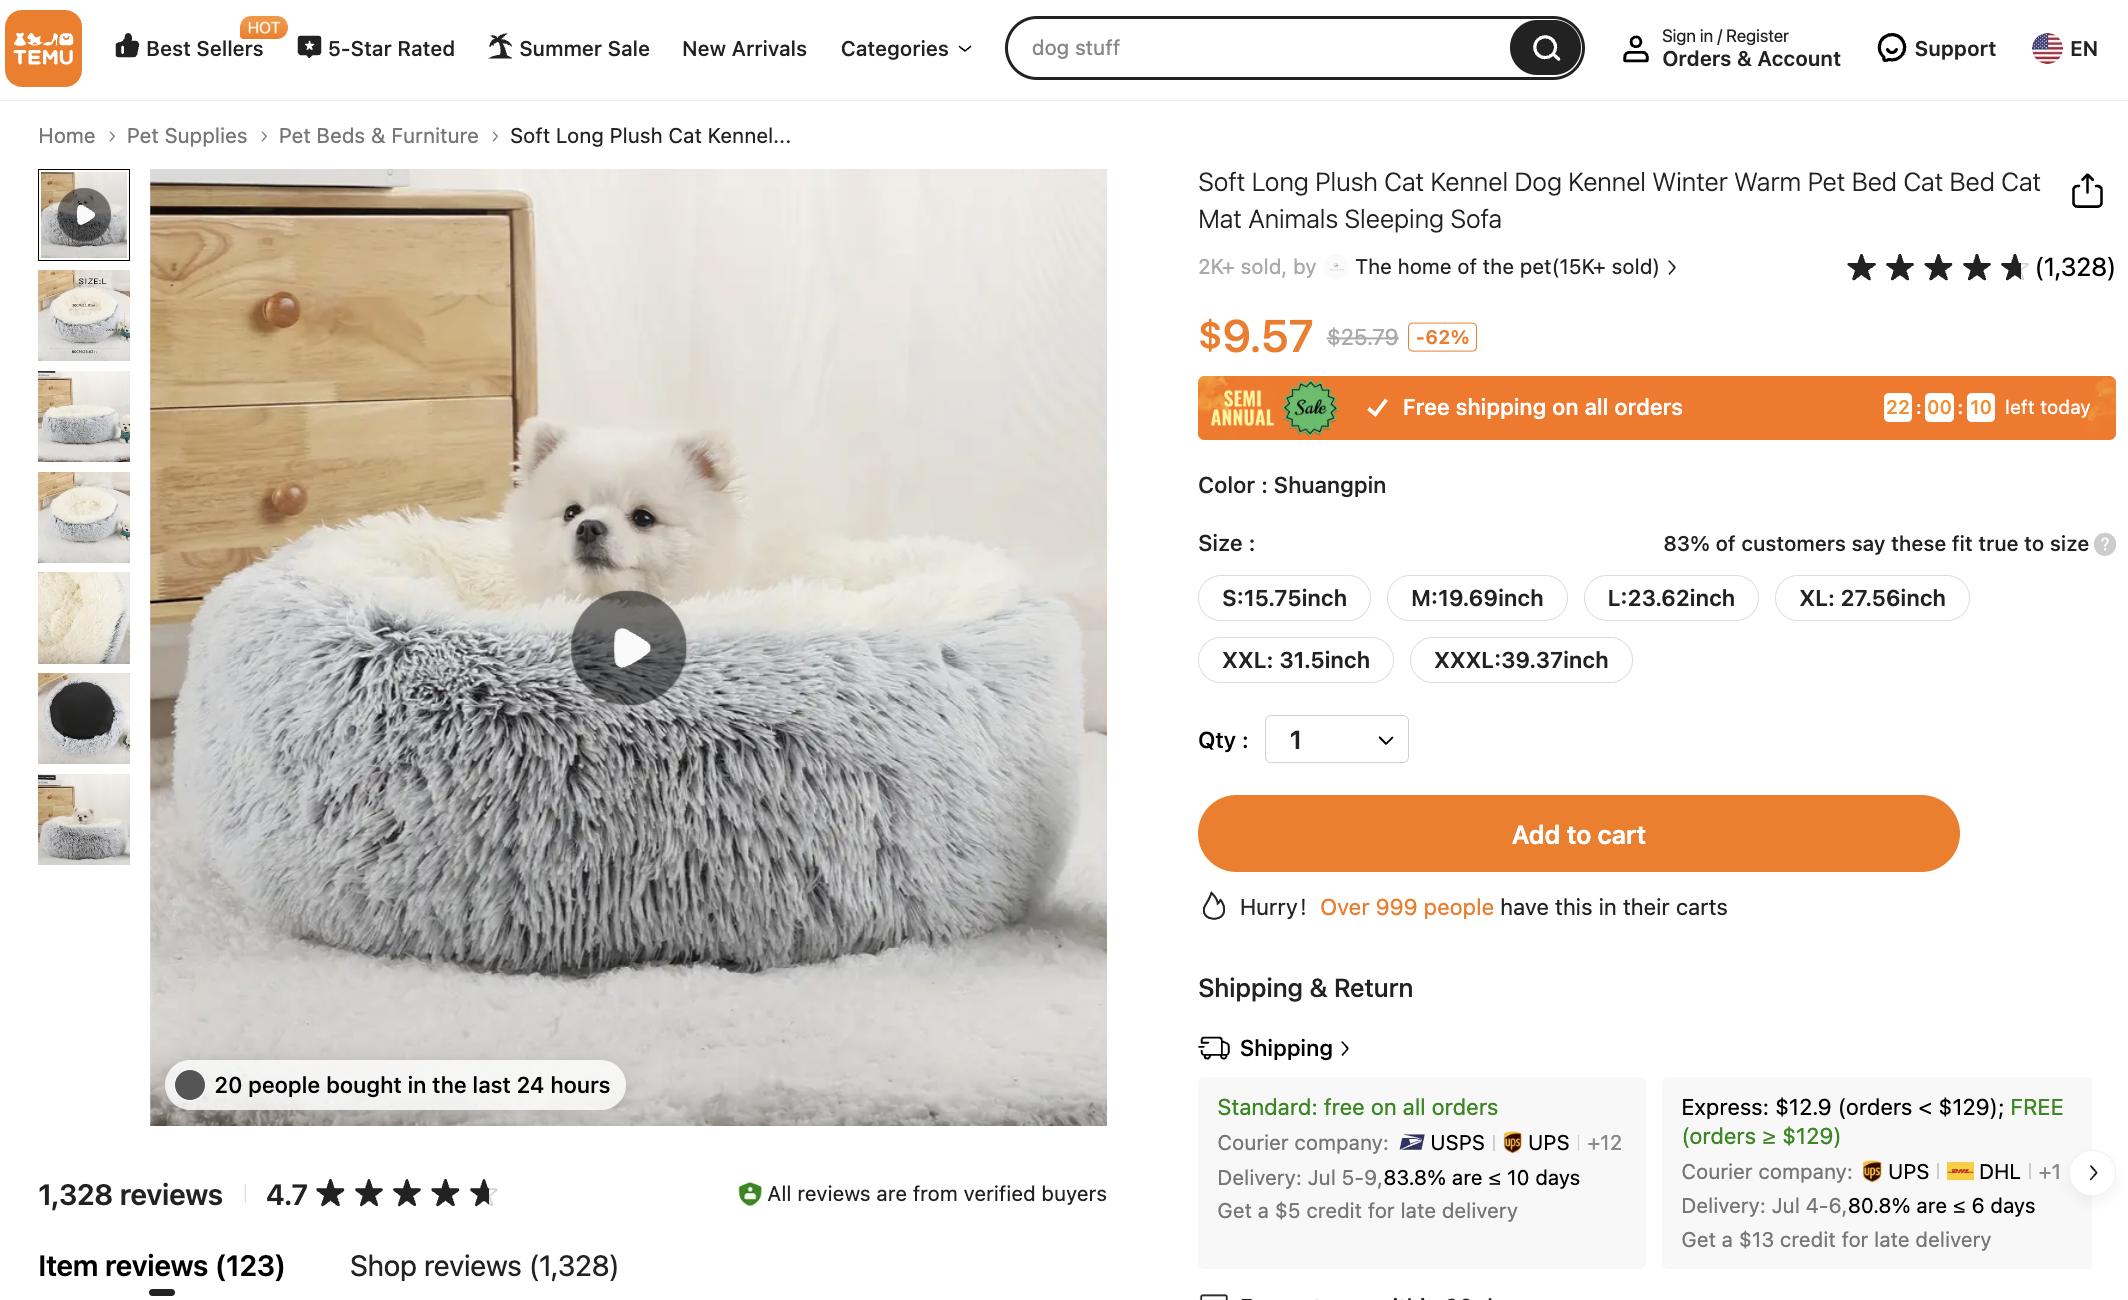2128x1300 pixels.
Task: Open Support chat icon
Action: click(x=1891, y=48)
